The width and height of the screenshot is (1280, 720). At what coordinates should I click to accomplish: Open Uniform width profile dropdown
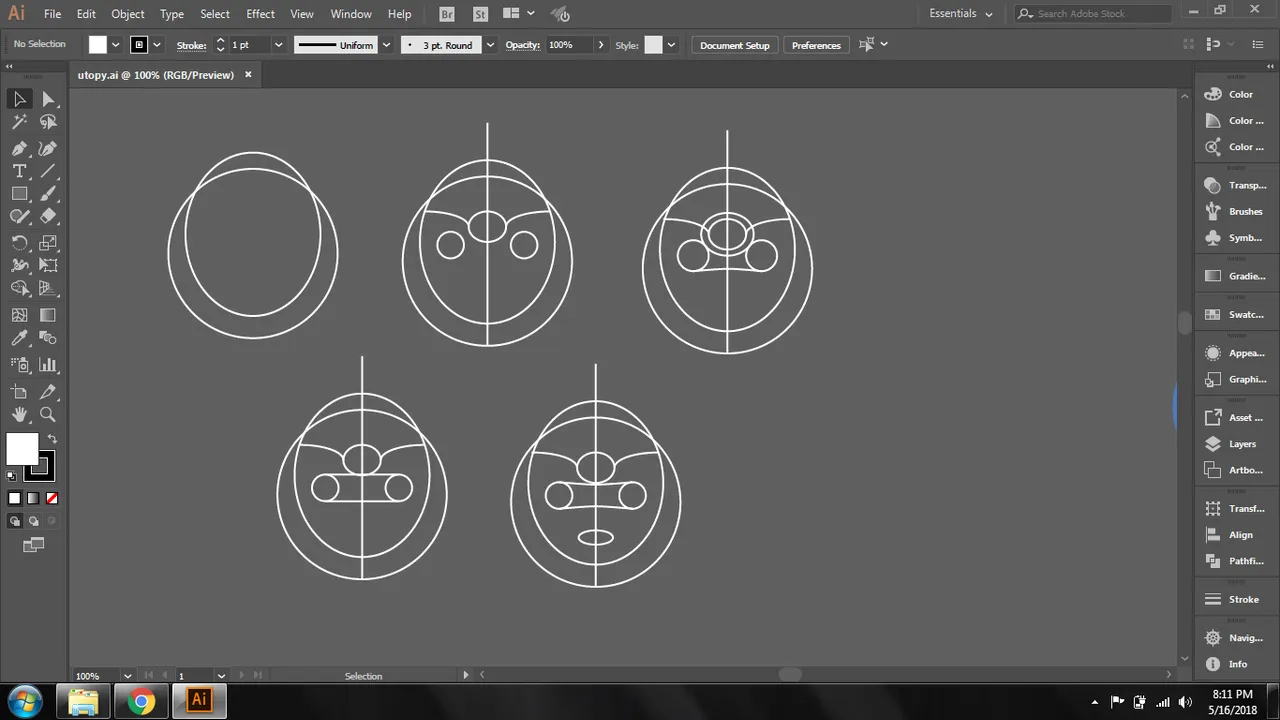pyautogui.click(x=386, y=45)
